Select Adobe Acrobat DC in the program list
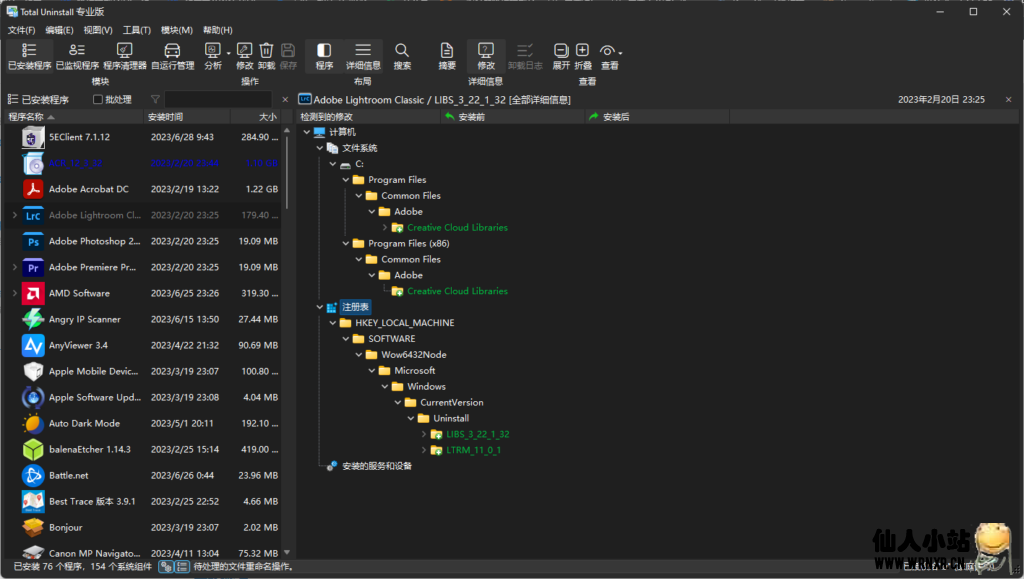The height and width of the screenshot is (579, 1024). [88, 189]
